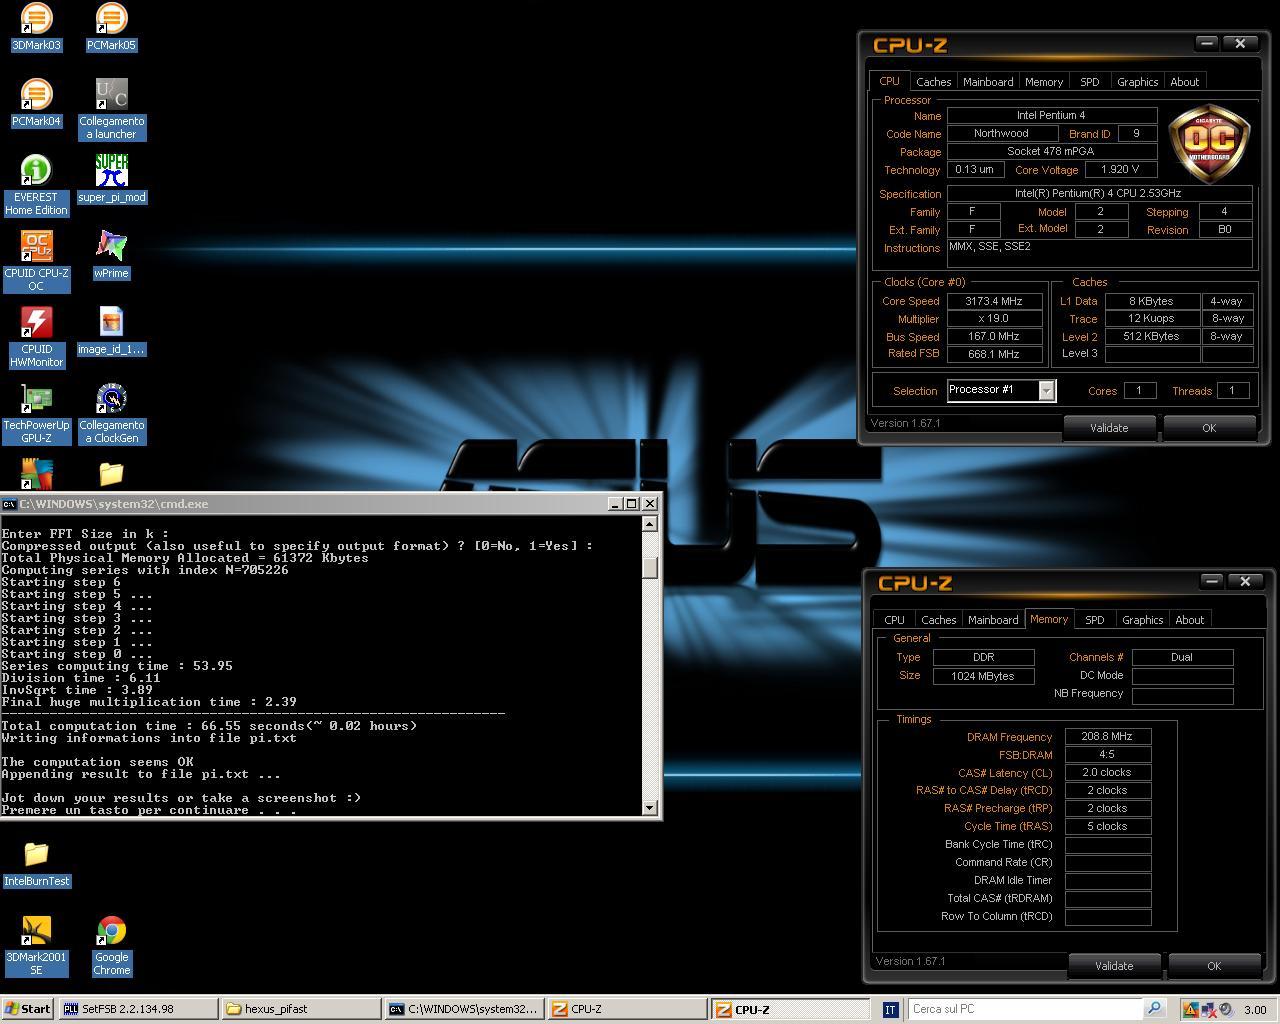Click the cmd window scrollbar thumb
Viewport: 1280px width, 1024px height.
coord(650,567)
